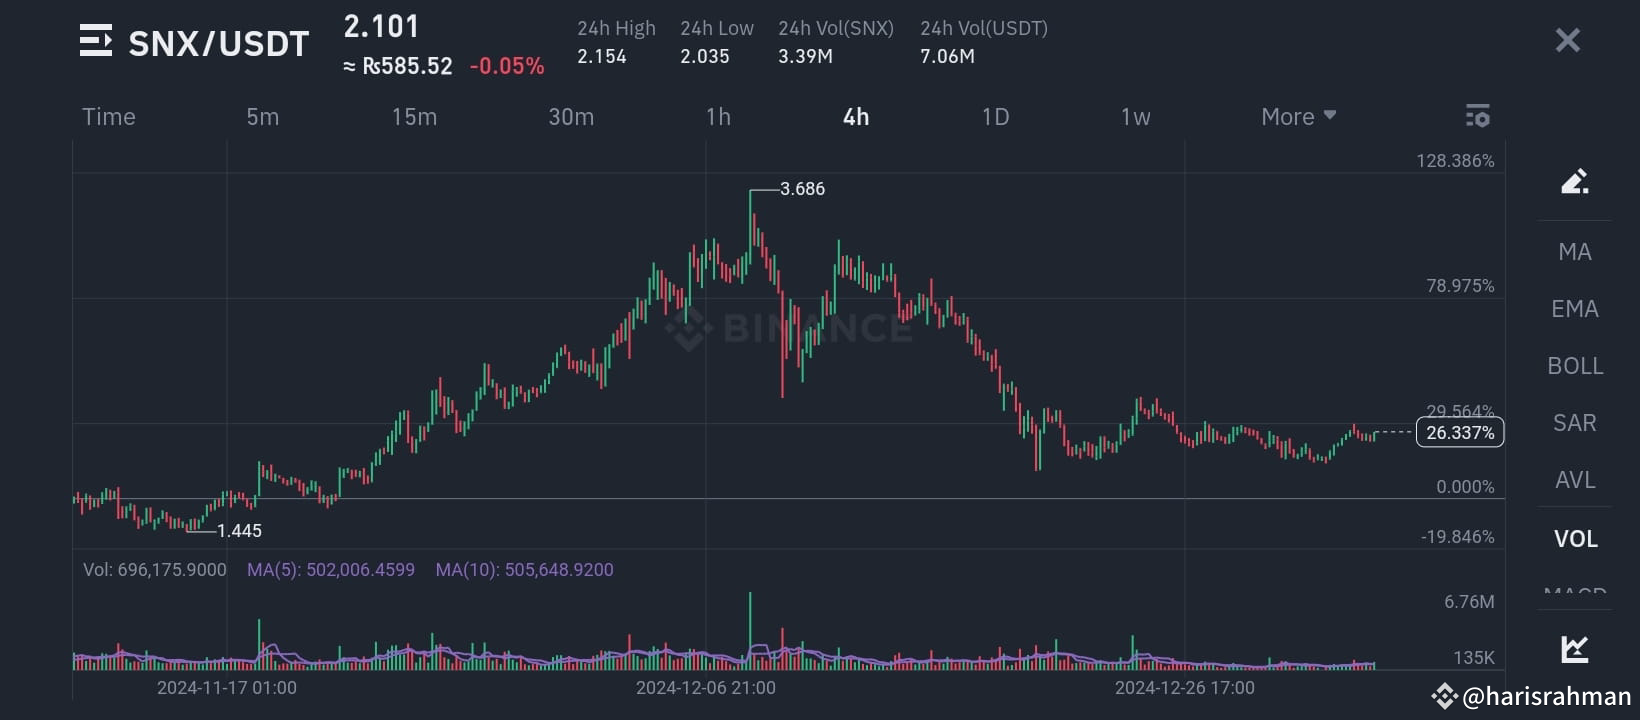Open the trading pair selection menu icon
Viewport: 1640px width, 720px height.
96,40
